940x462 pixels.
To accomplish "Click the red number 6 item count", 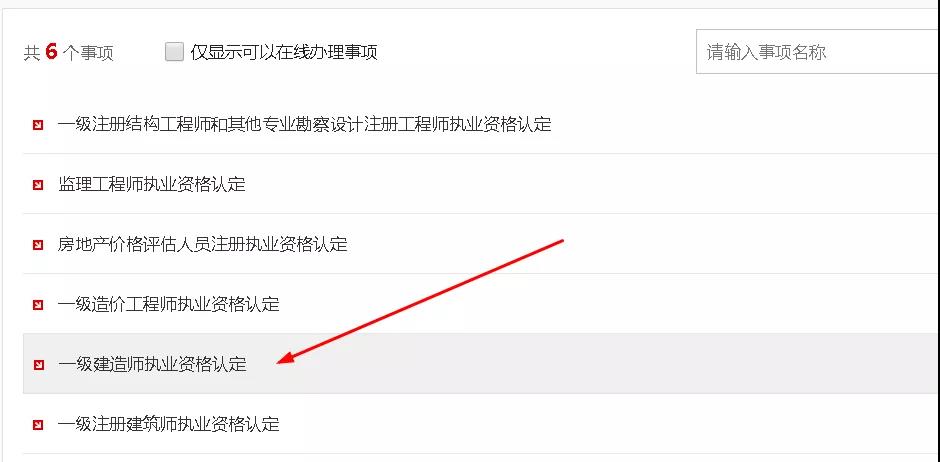I will point(51,53).
